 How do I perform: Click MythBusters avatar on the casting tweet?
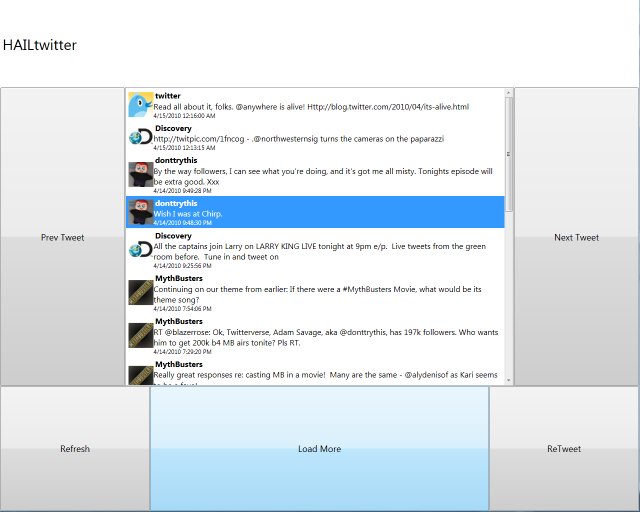pyautogui.click(x=140, y=374)
